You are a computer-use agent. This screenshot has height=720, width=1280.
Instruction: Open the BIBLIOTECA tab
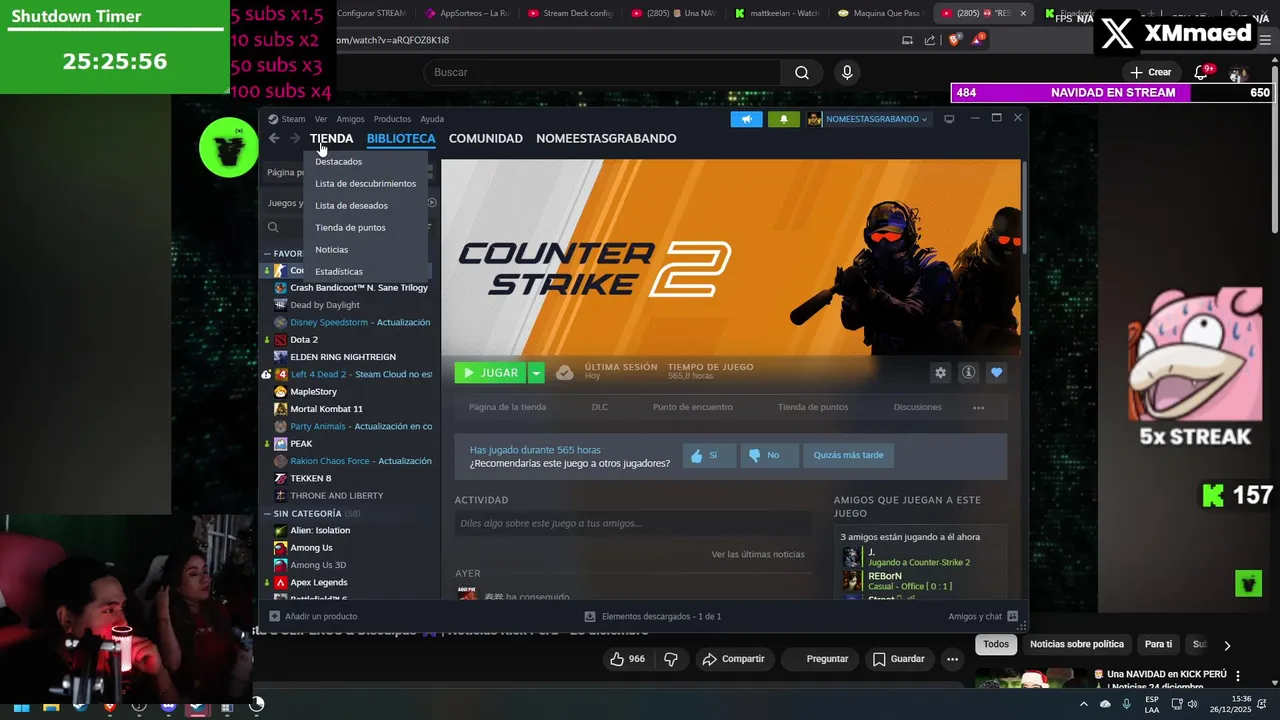click(401, 138)
